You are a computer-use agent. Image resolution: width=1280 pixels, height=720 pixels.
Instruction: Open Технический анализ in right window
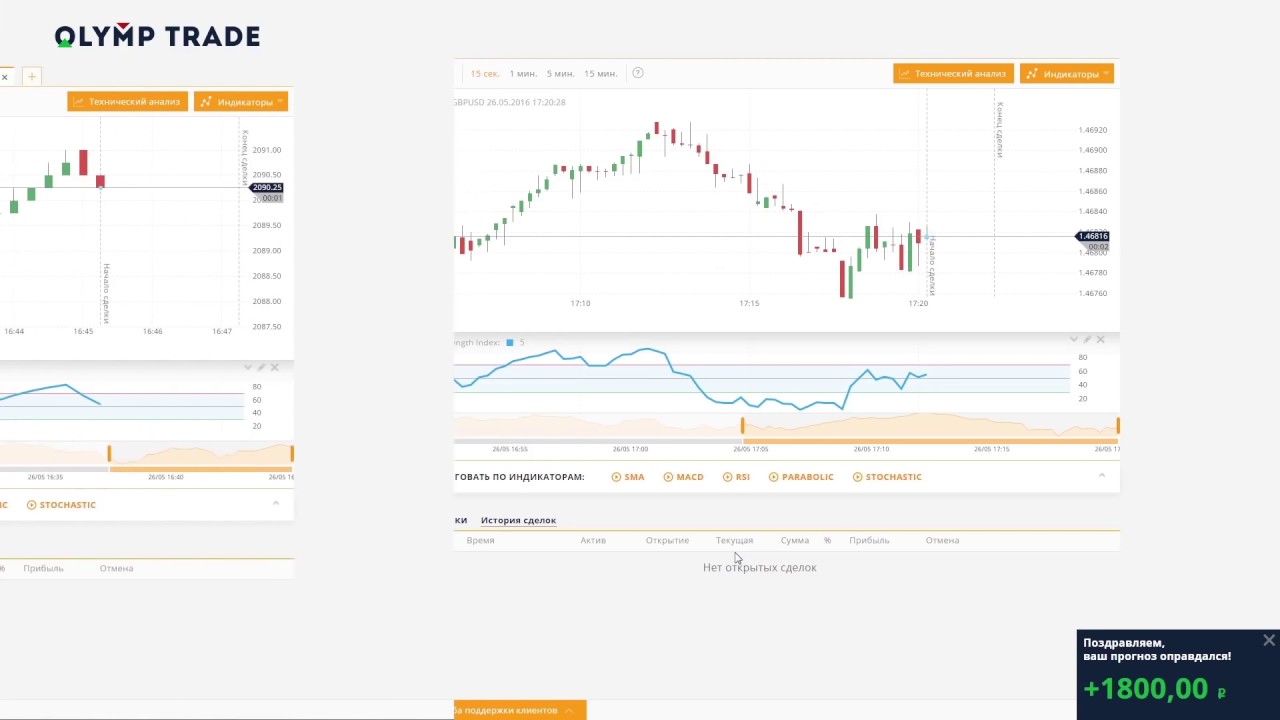click(x=953, y=74)
